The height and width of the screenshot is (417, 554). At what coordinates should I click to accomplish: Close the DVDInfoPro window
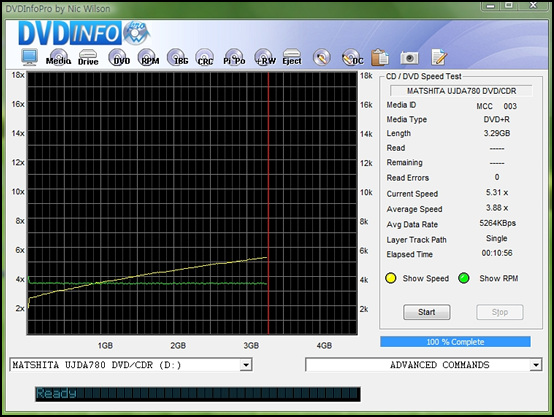tap(534, 5)
